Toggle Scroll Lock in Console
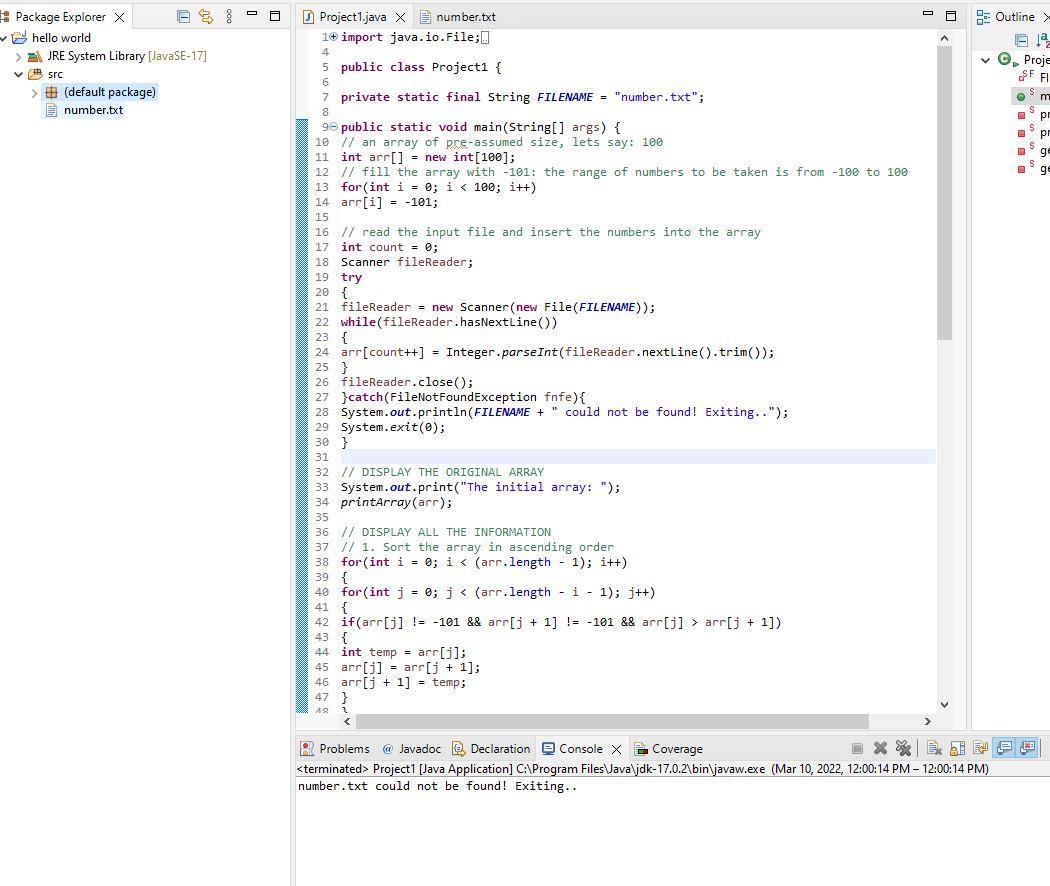This screenshot has width=1050, height=886. pos(957,748)
